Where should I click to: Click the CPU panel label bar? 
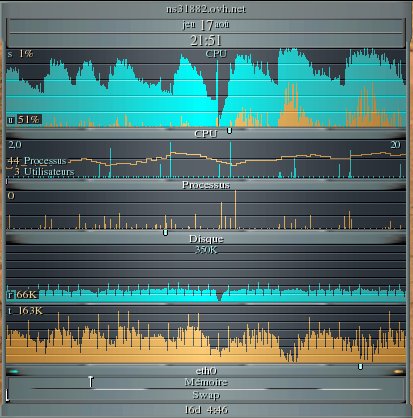(x=206, y=134)
